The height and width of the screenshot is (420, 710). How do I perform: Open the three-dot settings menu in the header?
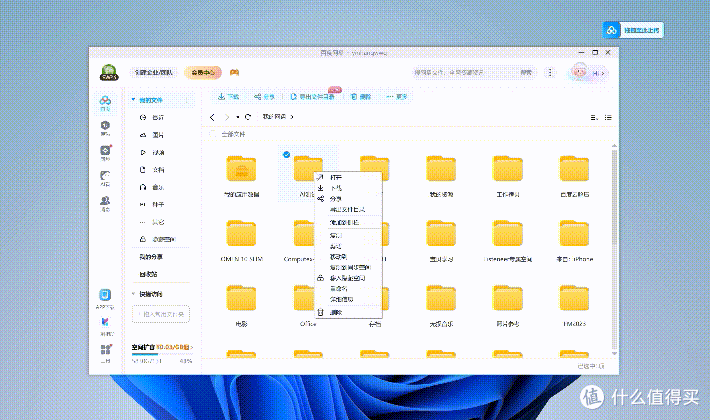(550, 72)
